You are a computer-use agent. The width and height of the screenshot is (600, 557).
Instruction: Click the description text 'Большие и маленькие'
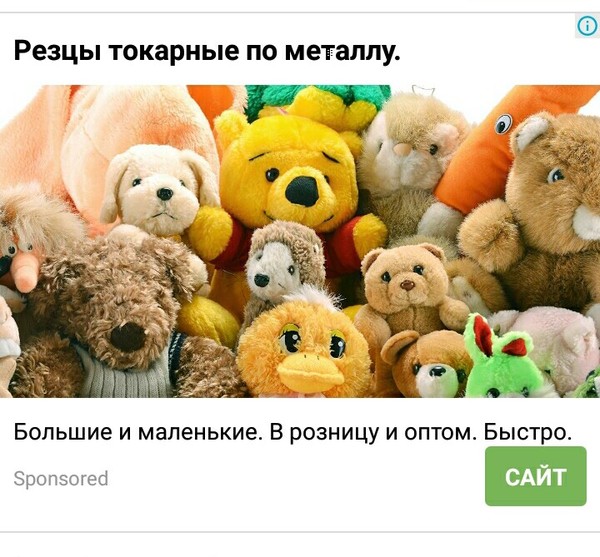tap(138, 433)
